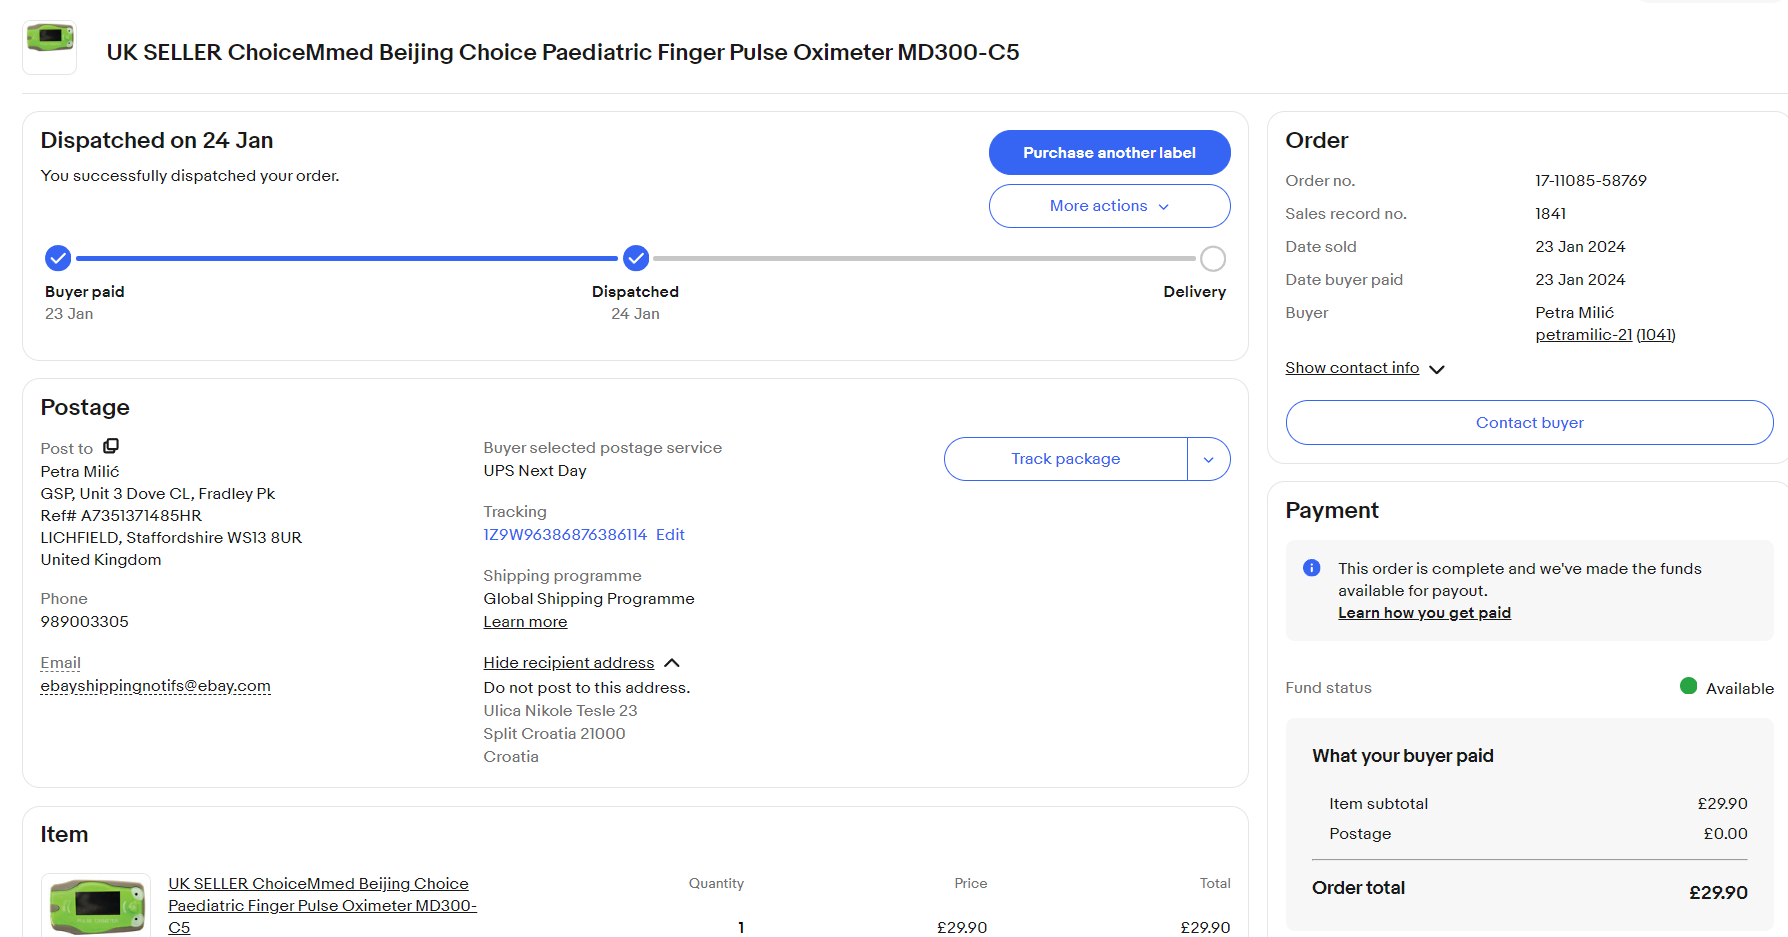This screenshot has width=1788, height=937.
Task: Open the item image in Item section
Action: 96,904
